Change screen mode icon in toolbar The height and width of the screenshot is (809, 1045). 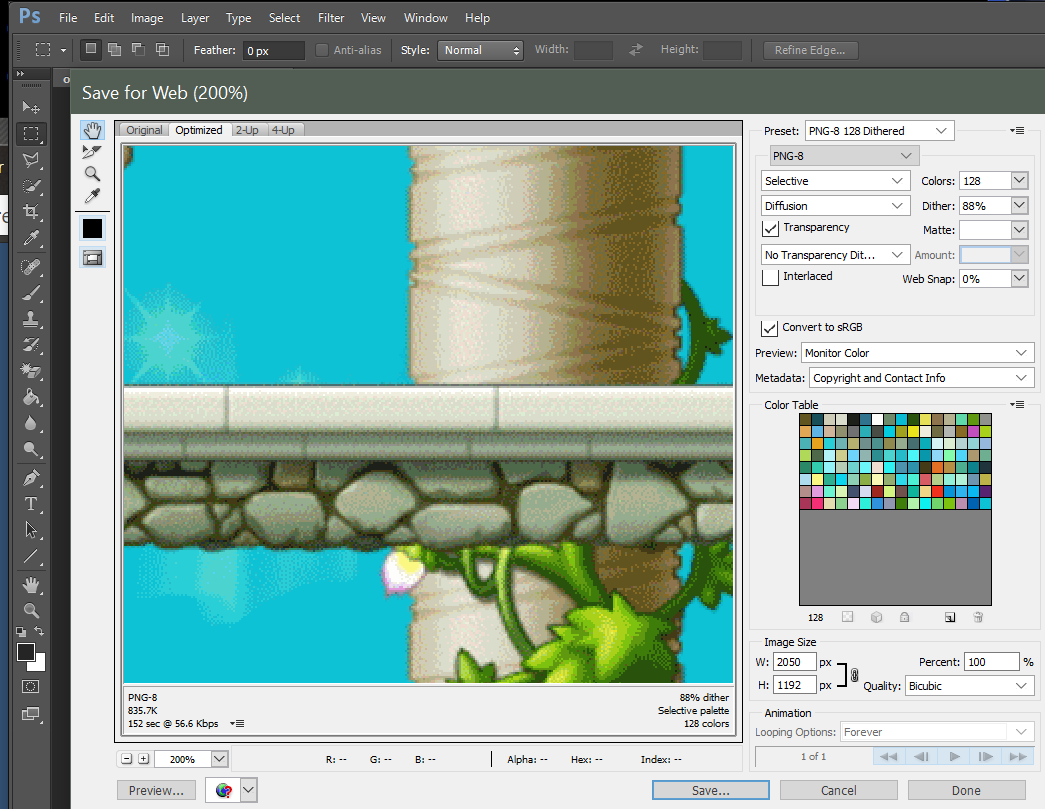(31, 714)
